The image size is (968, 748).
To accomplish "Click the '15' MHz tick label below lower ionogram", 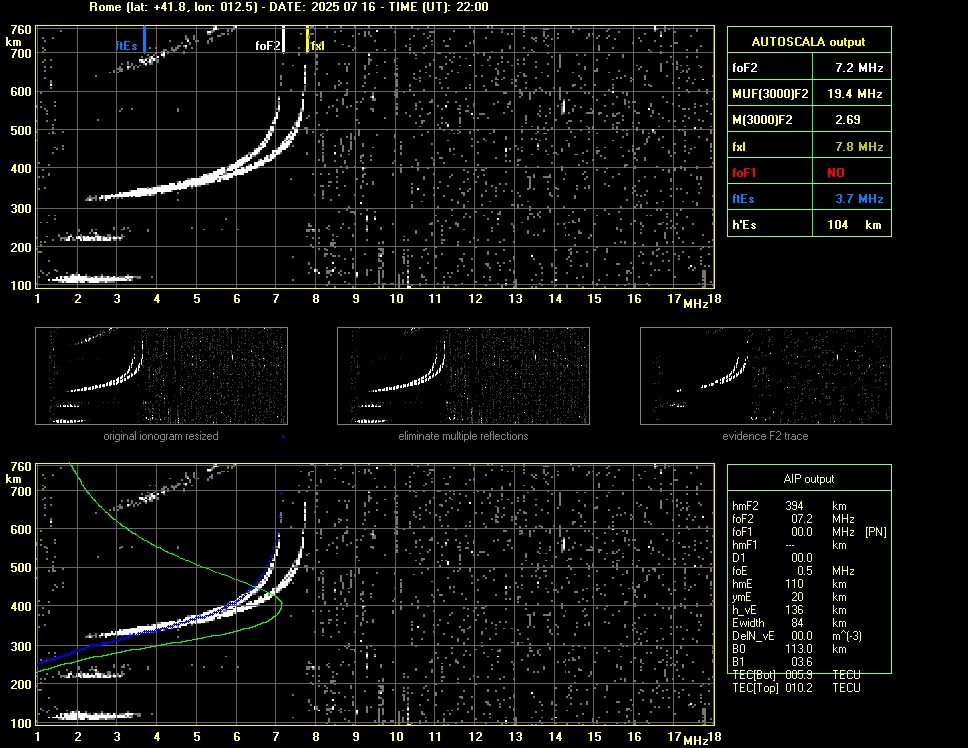I will tap(594, 736).
